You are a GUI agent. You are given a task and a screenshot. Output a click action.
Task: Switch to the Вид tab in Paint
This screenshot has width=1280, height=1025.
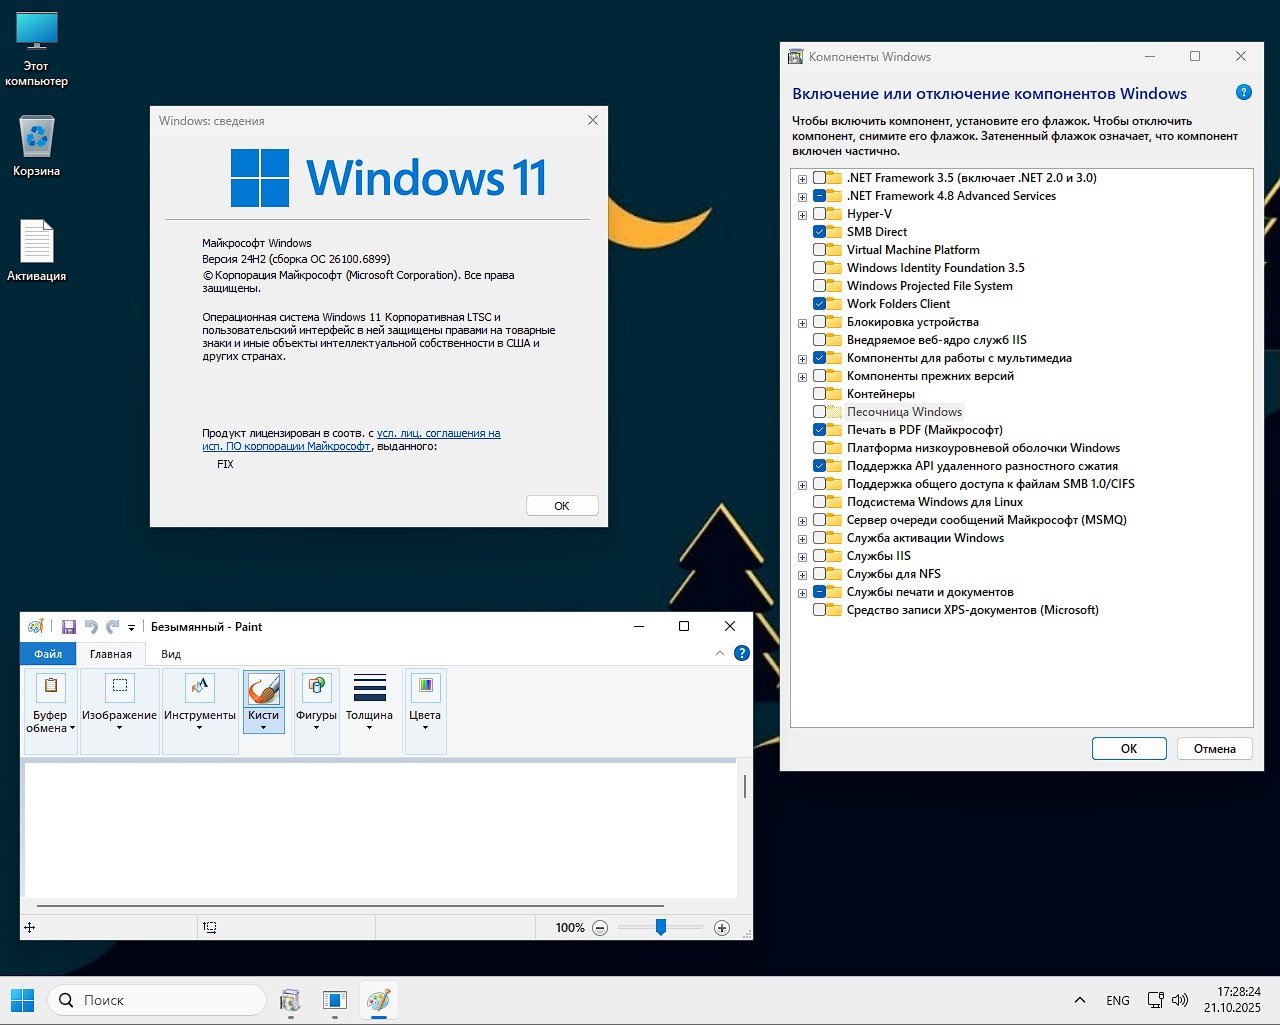[x=171, y=654]
